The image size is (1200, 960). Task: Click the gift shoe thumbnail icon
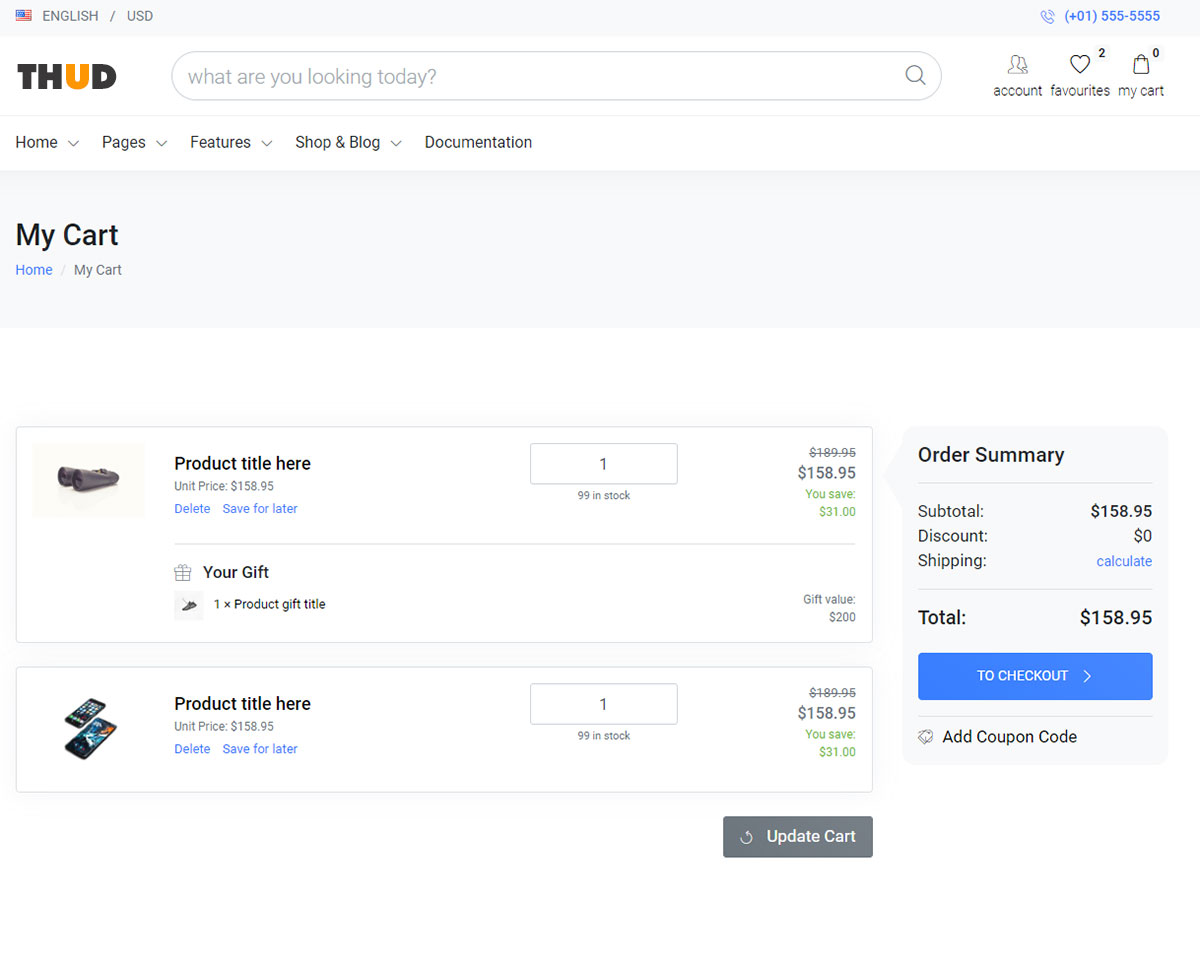point(189,605)
